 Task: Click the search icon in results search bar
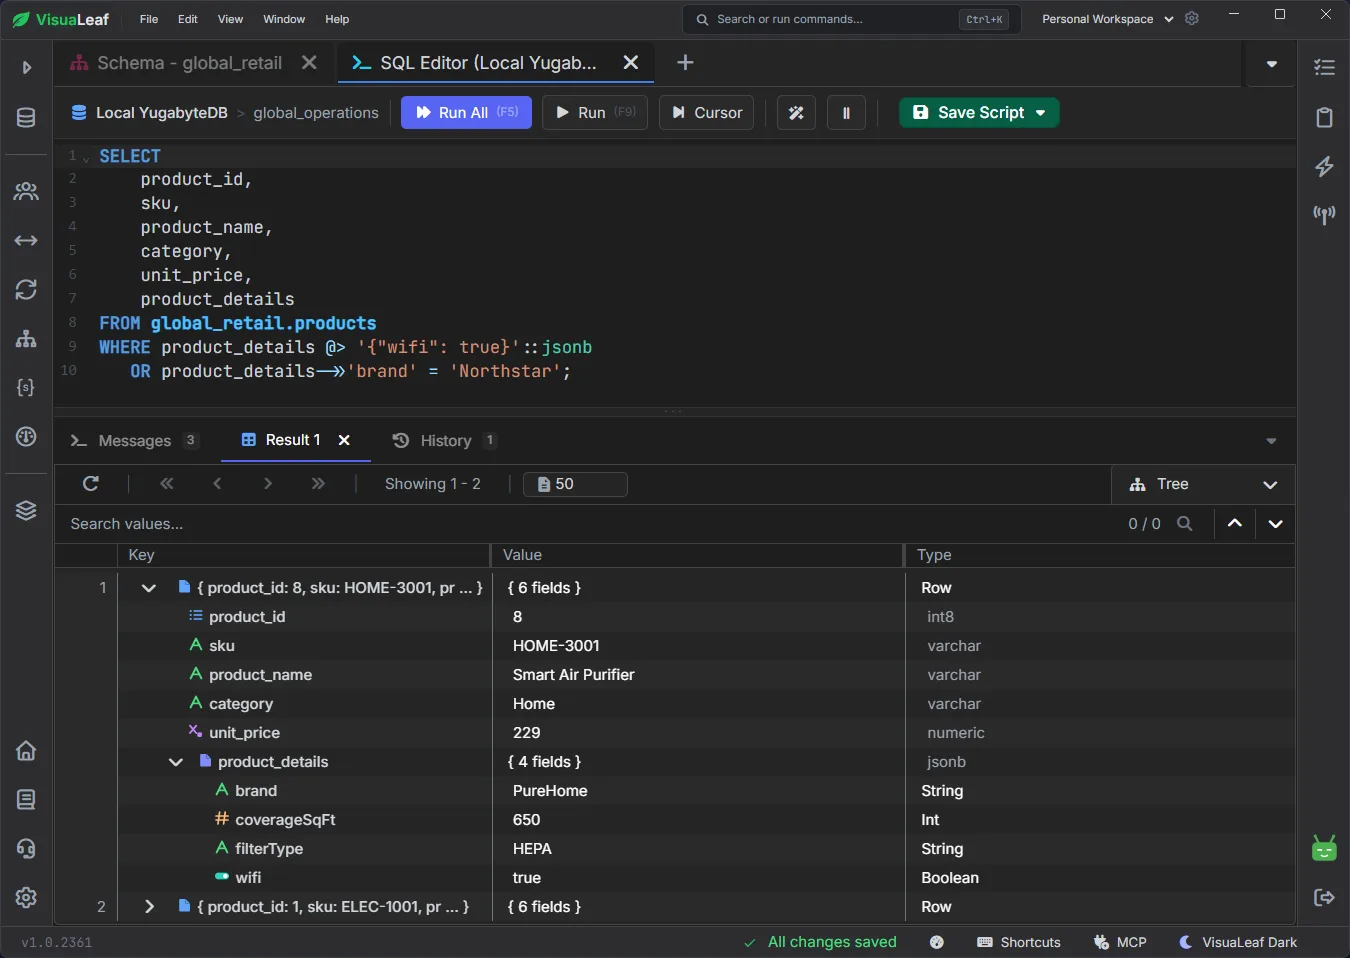pyautogui.click(x=1185, y=523)
